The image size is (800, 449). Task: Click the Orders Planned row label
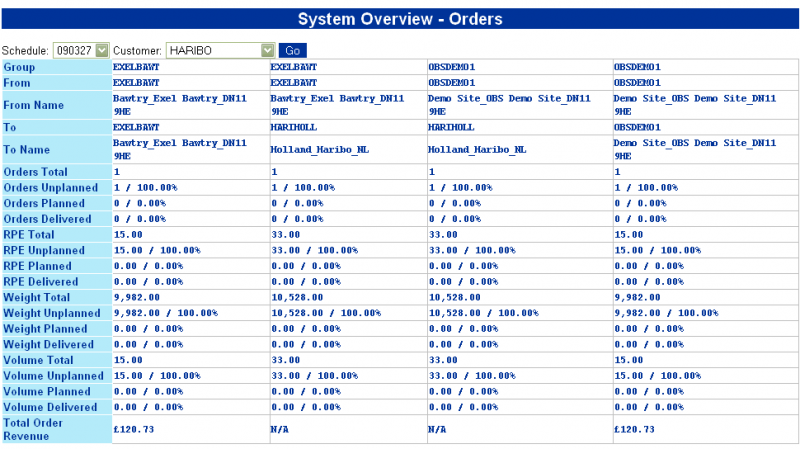pyautogui.click(x=44, y=203)
